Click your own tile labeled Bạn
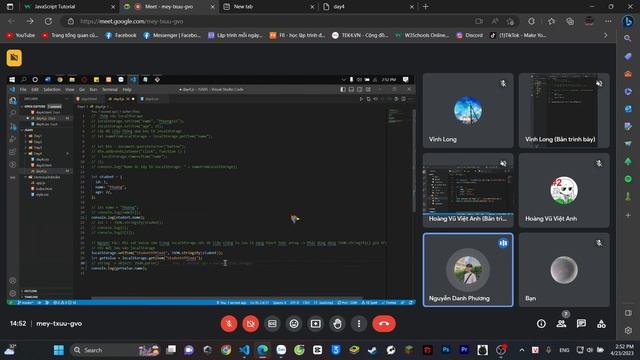Screen dimensions: 640x360 pos(564,270)
